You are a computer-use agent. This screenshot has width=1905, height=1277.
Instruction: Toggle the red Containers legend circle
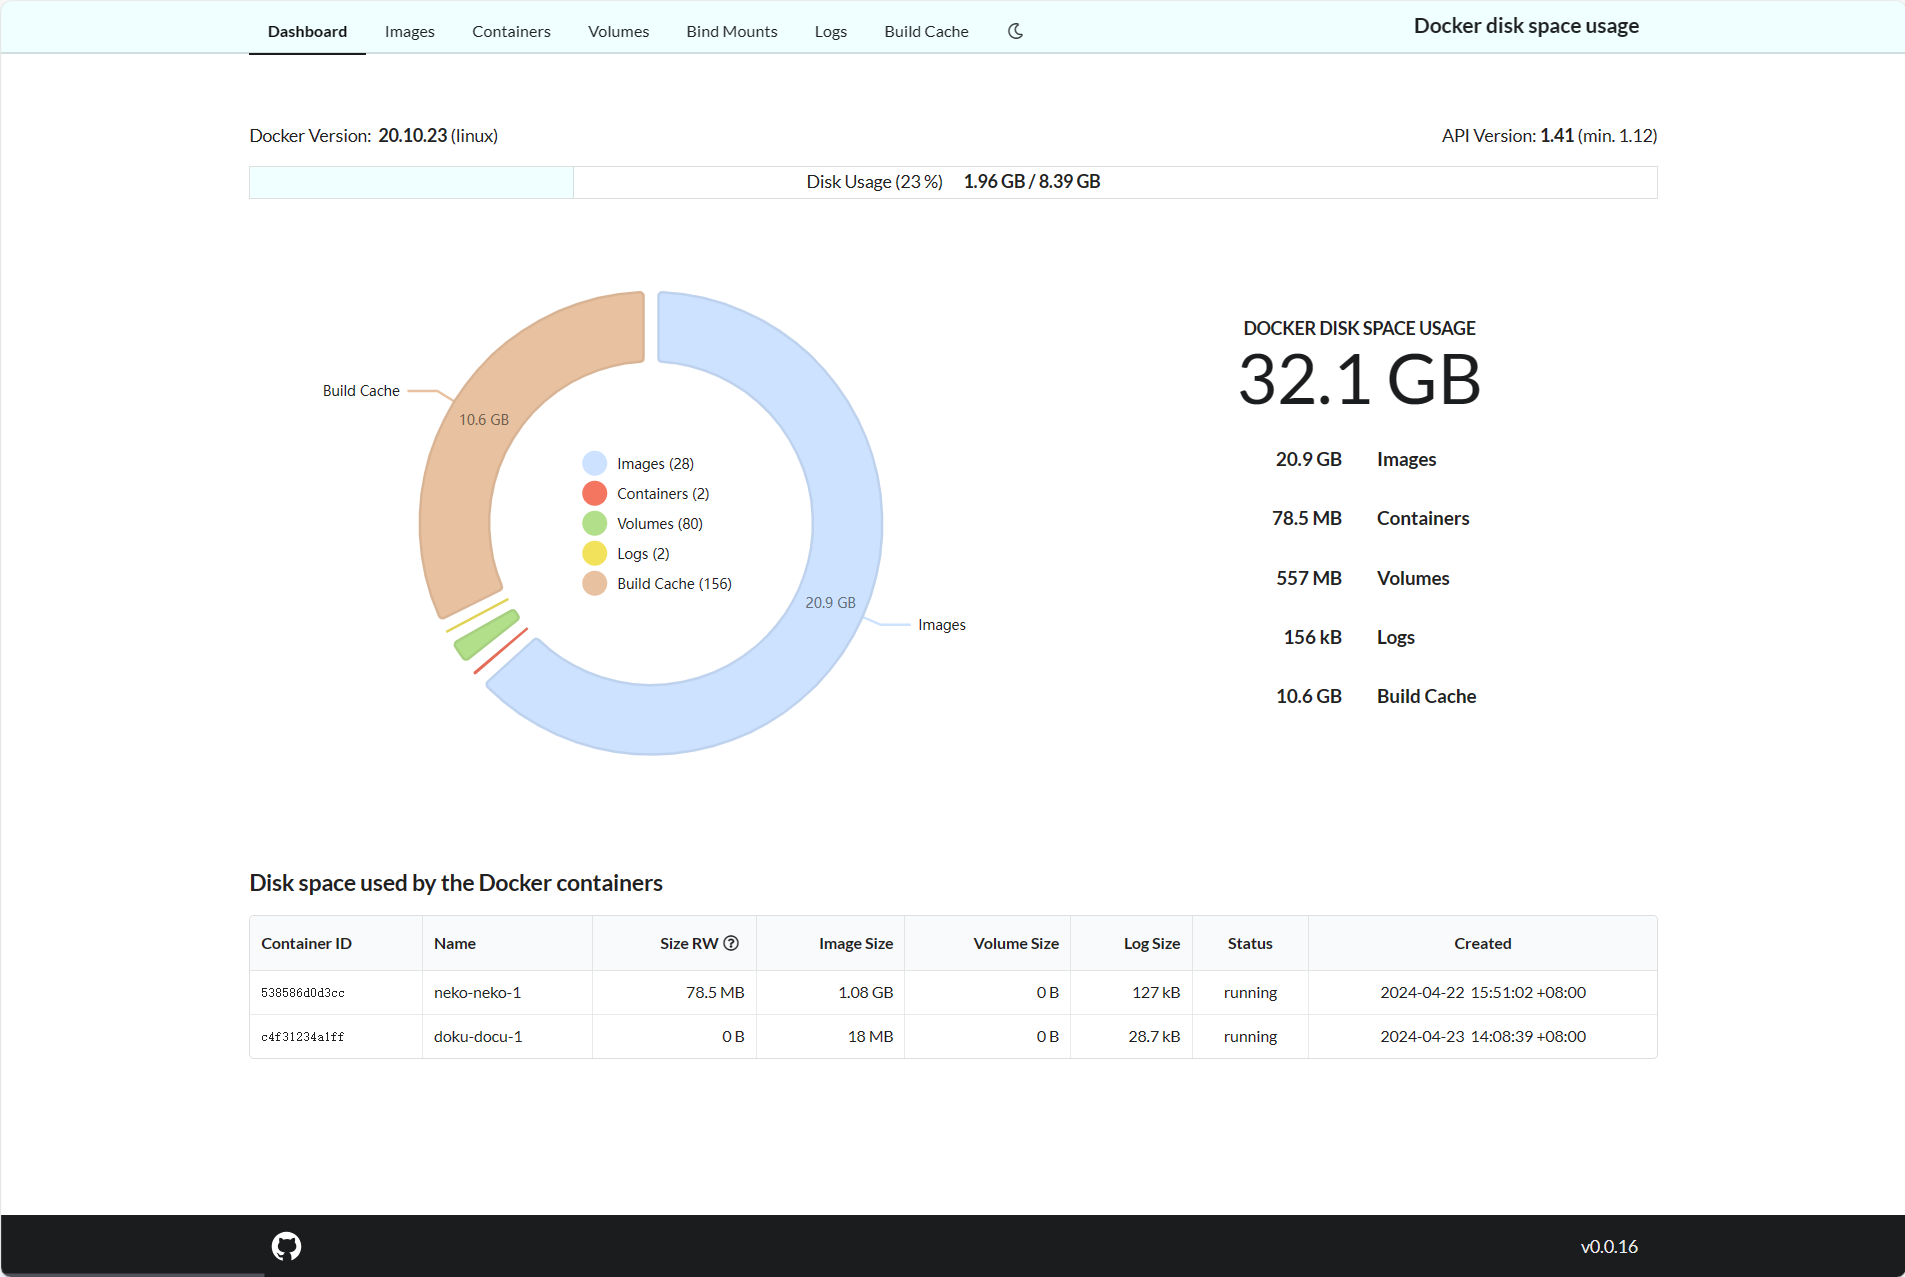pyautogui.click(x=594, y=493)
